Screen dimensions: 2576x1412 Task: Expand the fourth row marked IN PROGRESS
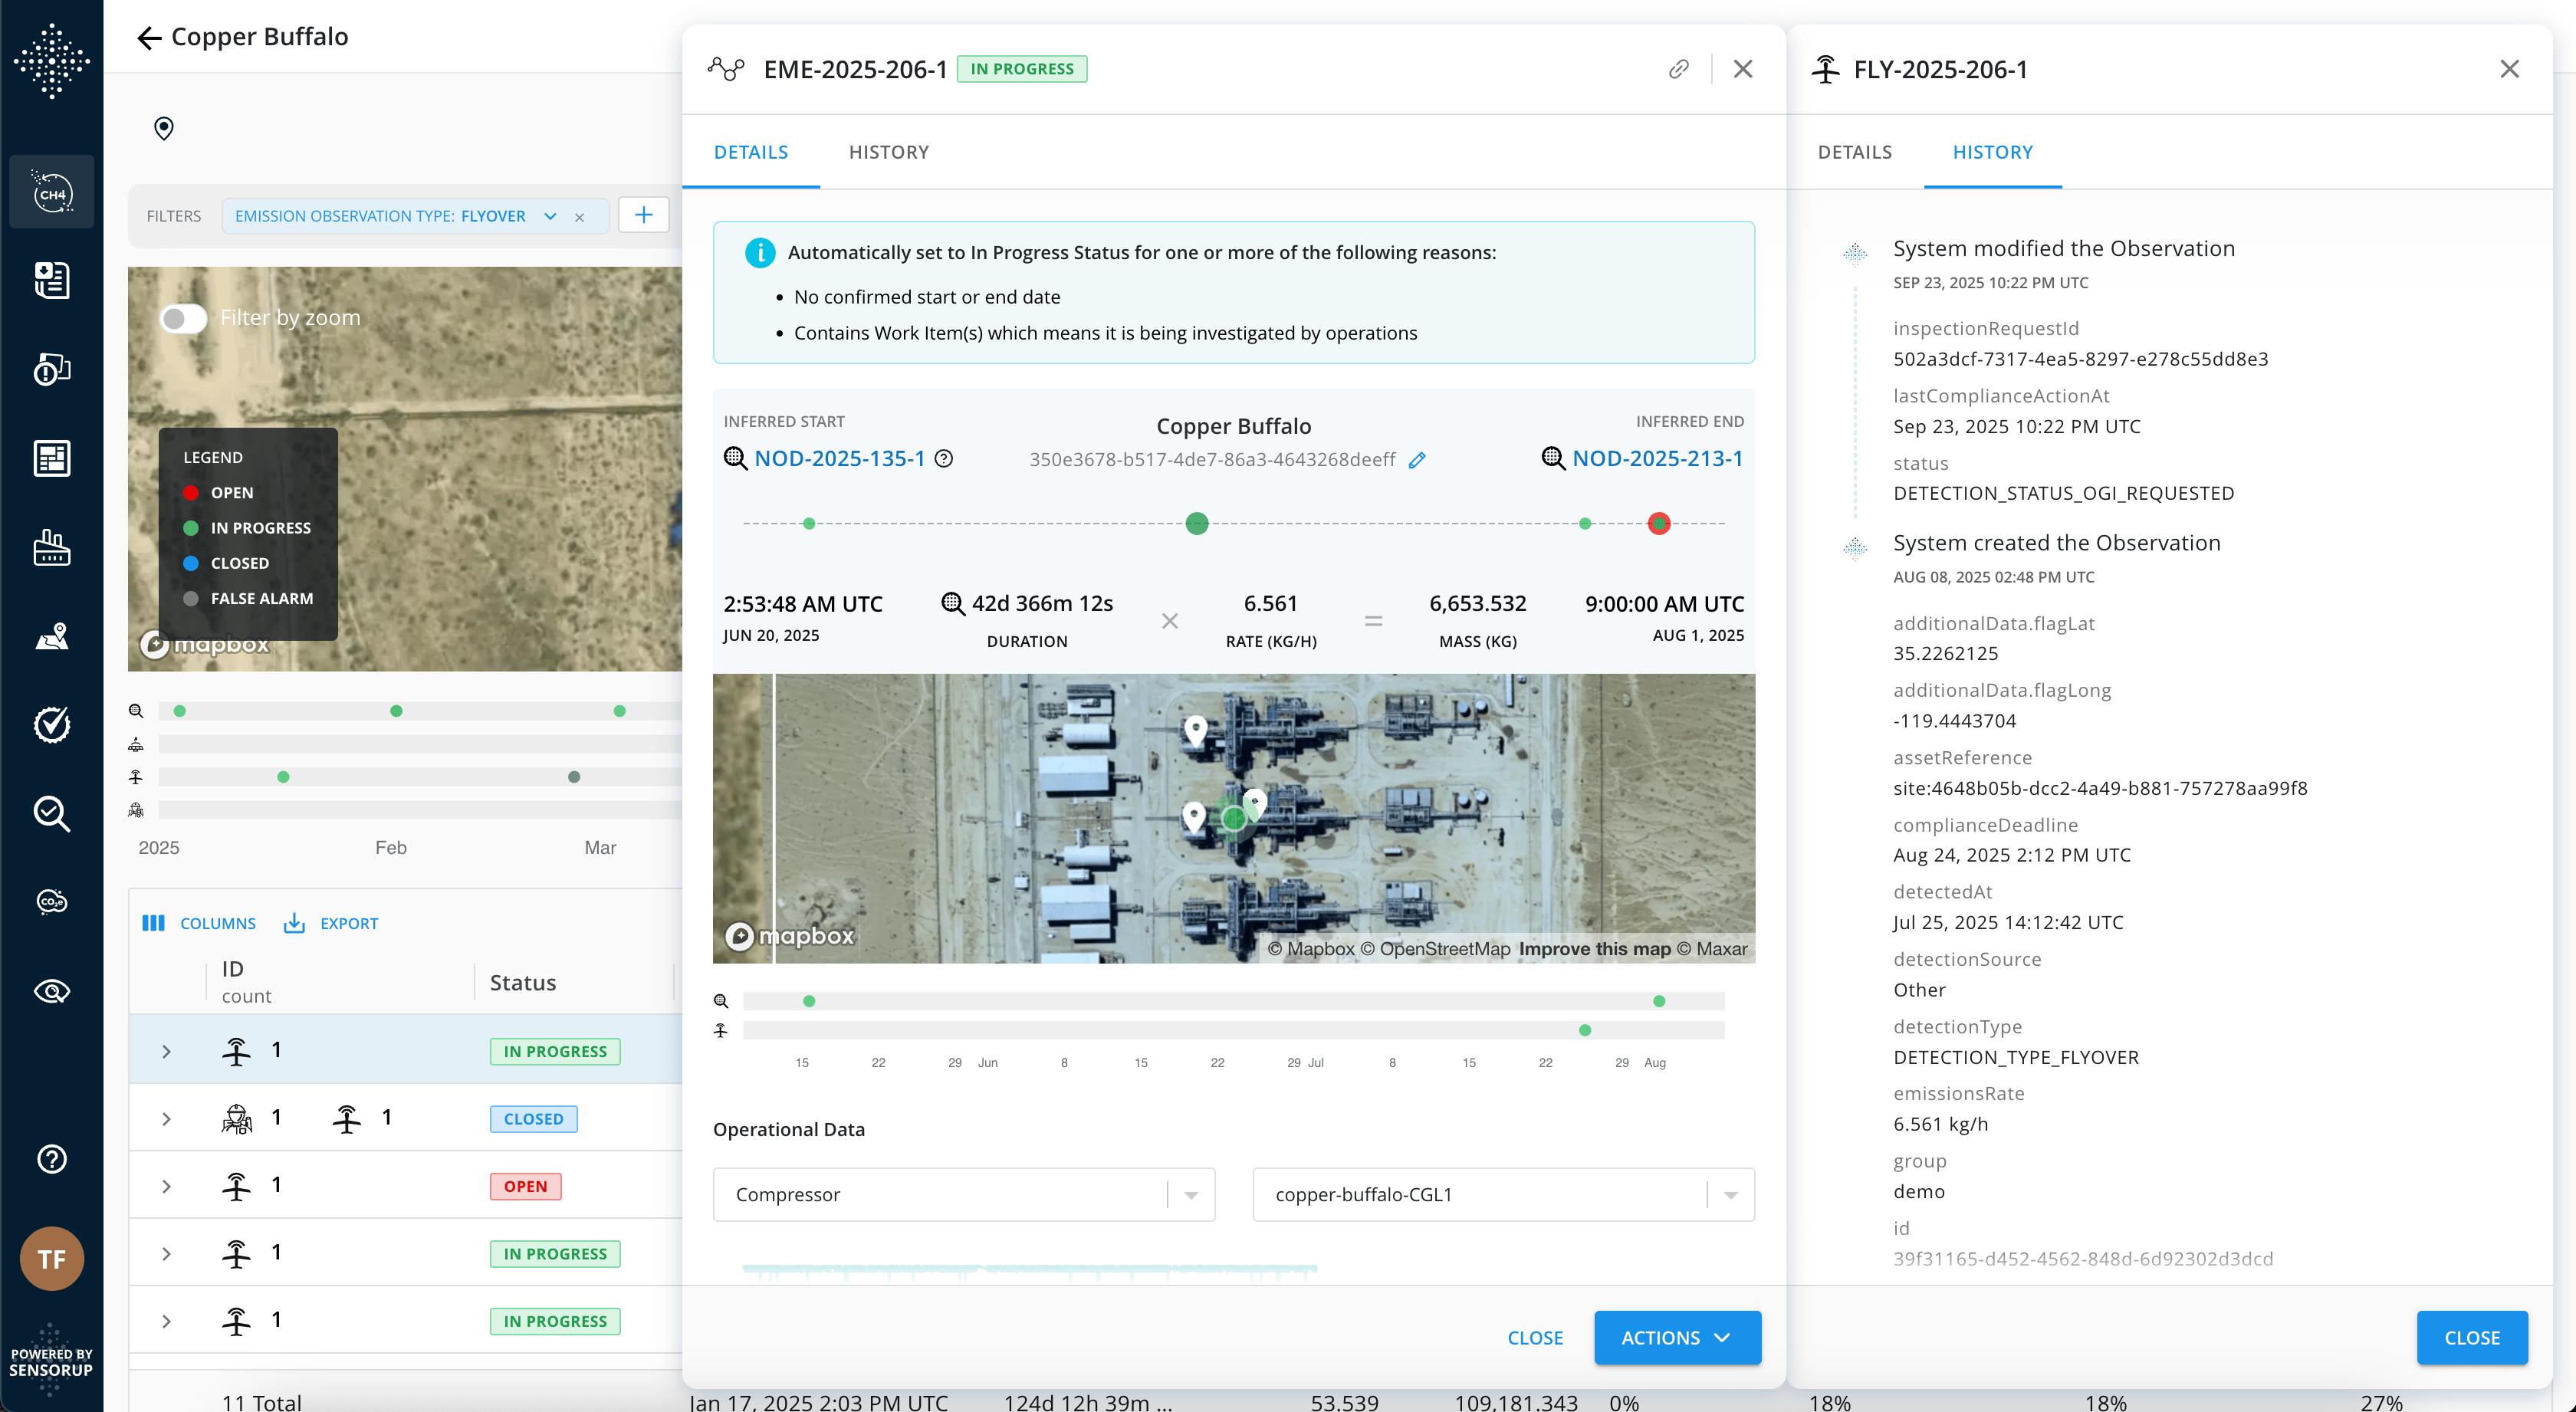click(x=167, y=1254)
